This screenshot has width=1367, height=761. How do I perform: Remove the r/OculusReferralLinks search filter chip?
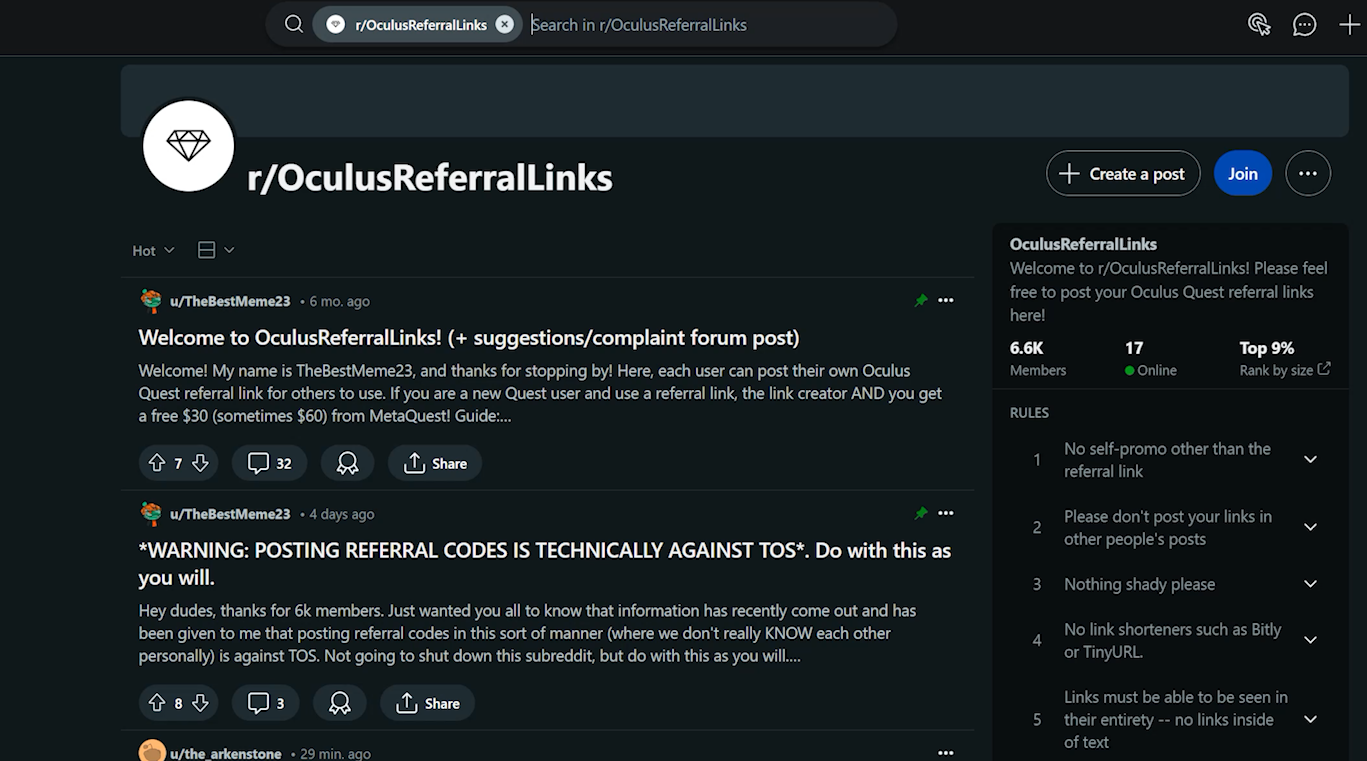(x=505, y=25)
